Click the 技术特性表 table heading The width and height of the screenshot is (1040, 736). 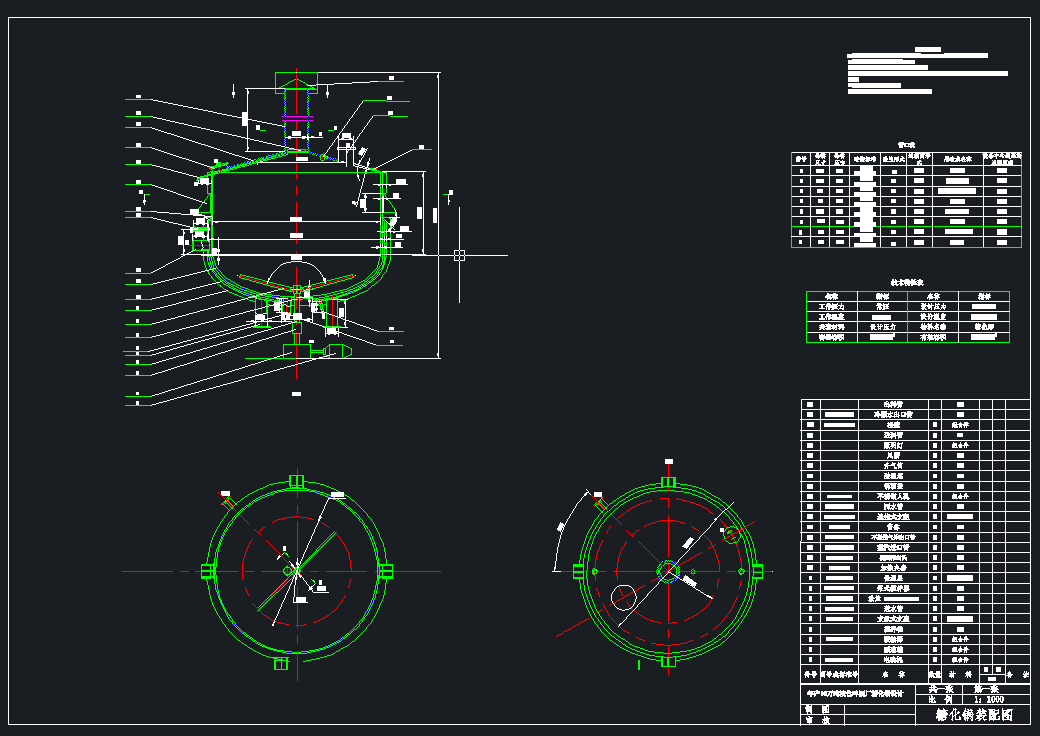click(907, 282)
